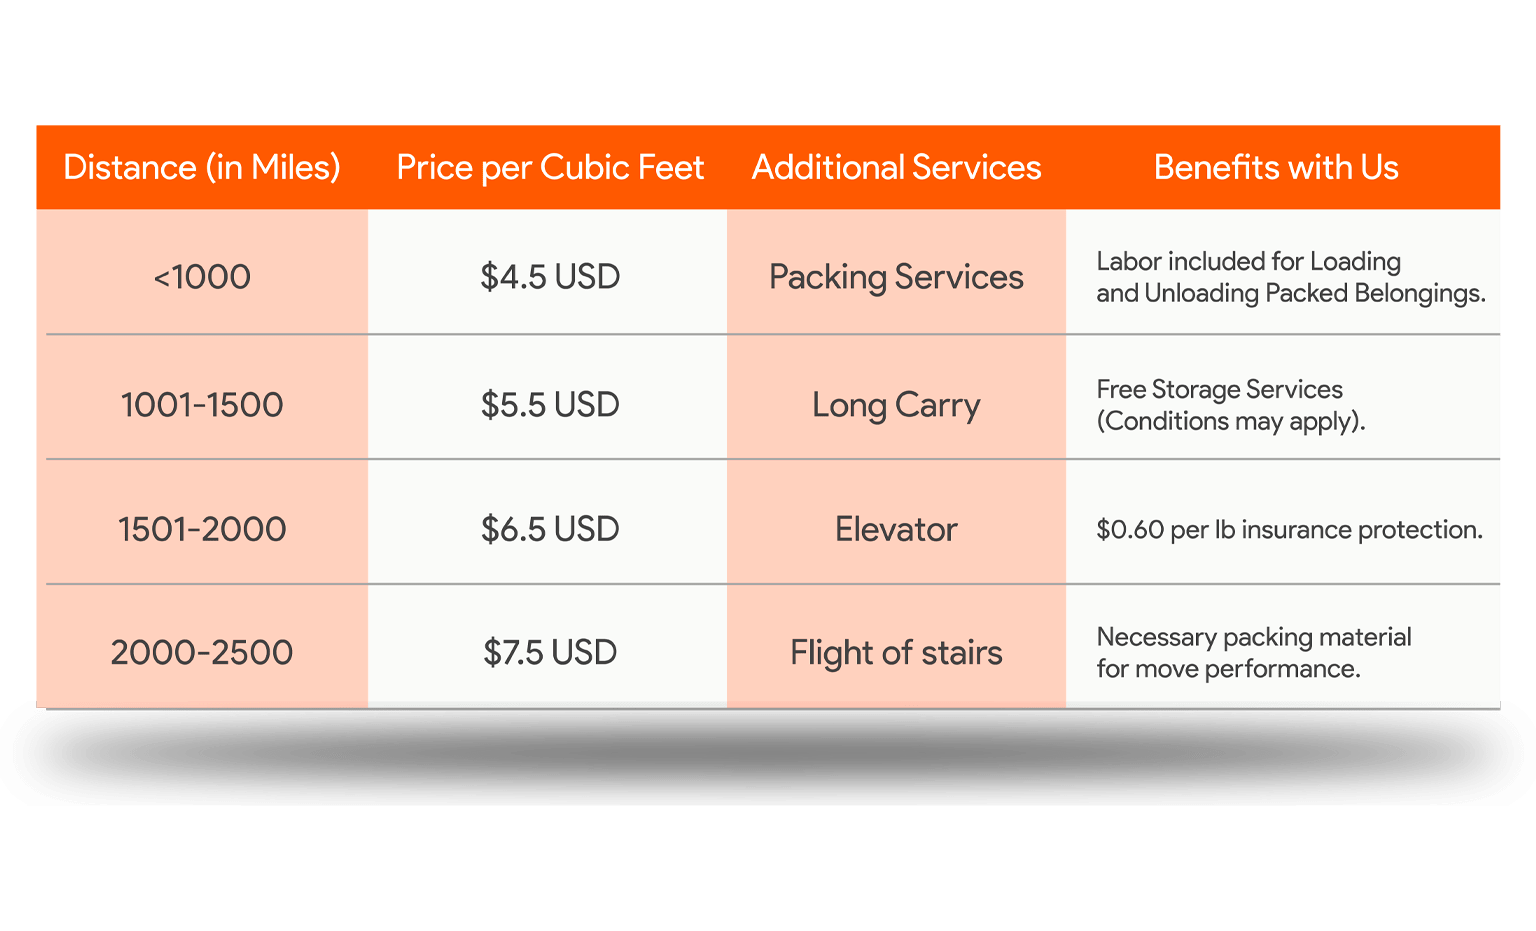The width and height of the screenshot is (1536, 931).
Task: Click the <1000 distance cell
Action: point(202,277)
